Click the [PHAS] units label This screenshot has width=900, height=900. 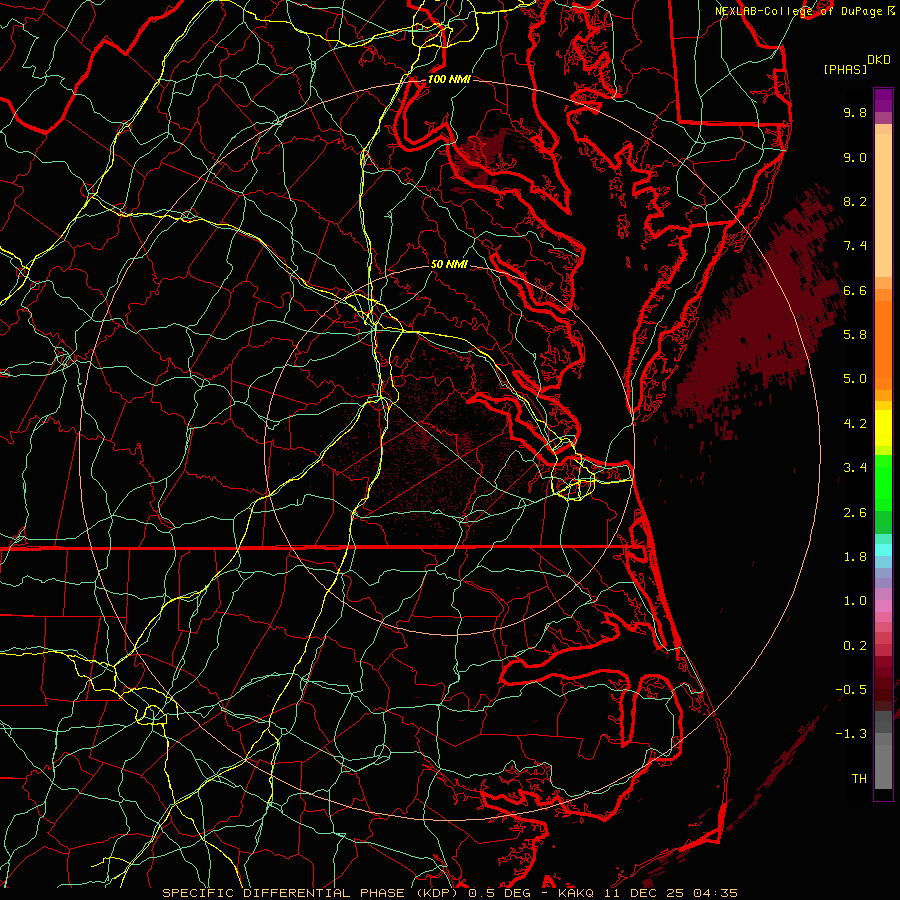click(x=845, y=69)
